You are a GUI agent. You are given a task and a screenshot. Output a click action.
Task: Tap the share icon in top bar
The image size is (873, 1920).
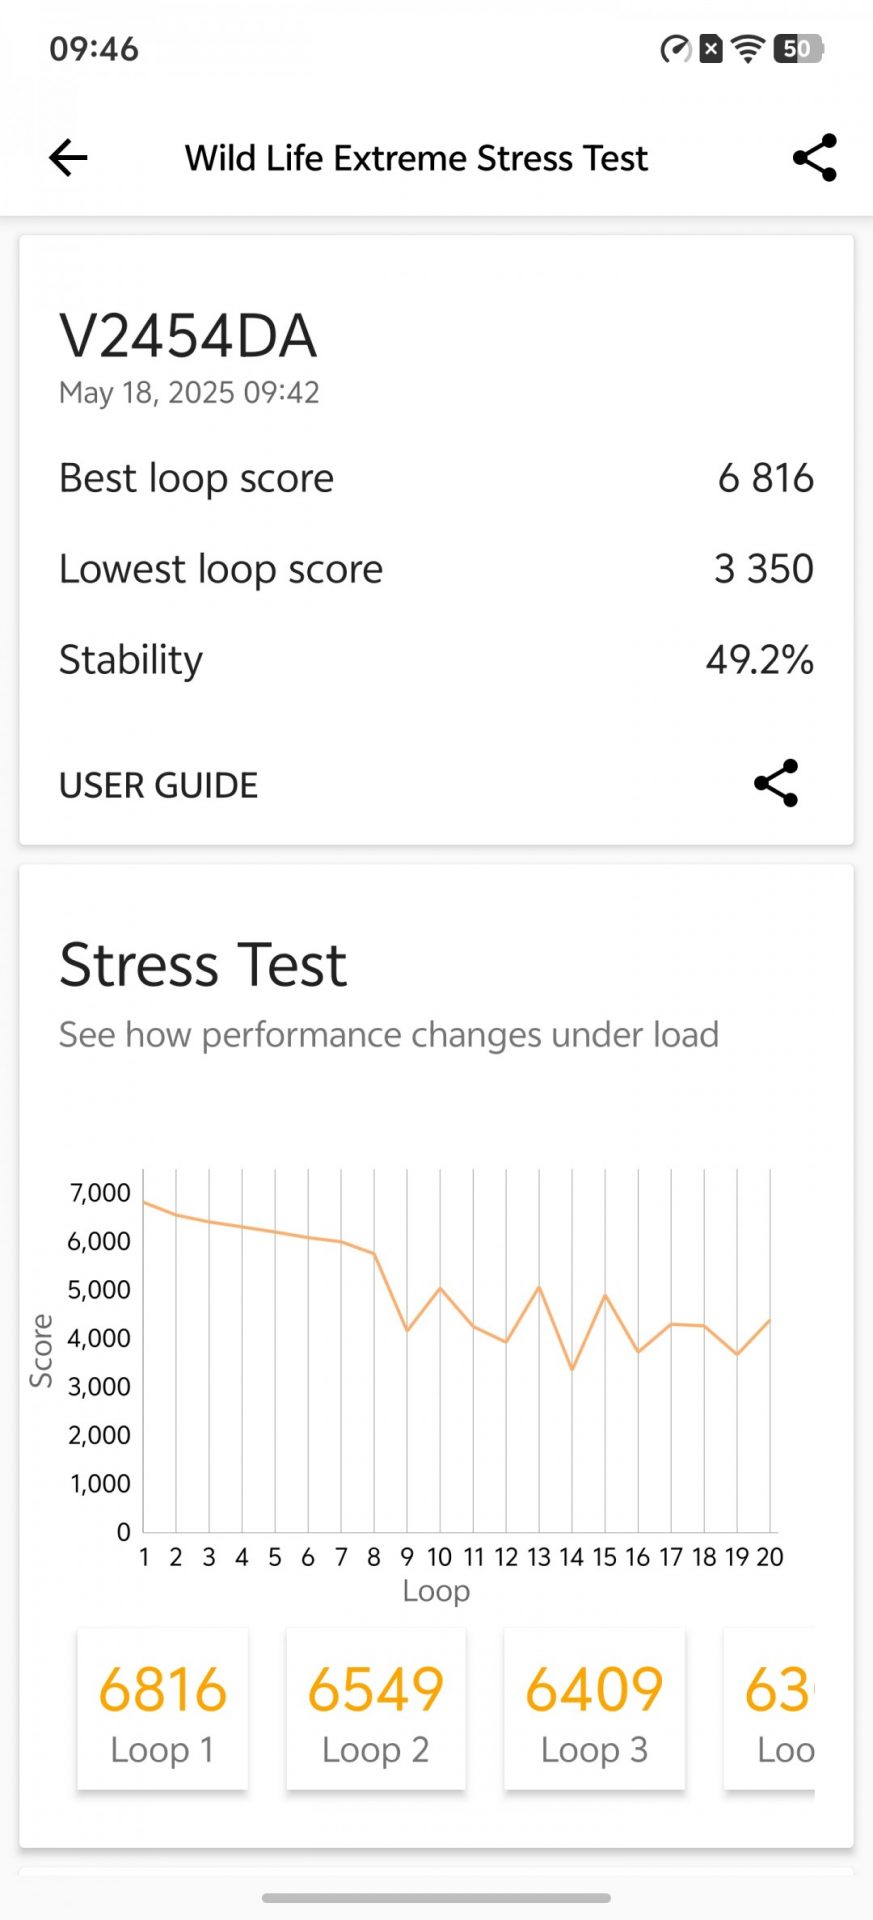(x=814, y=158)
